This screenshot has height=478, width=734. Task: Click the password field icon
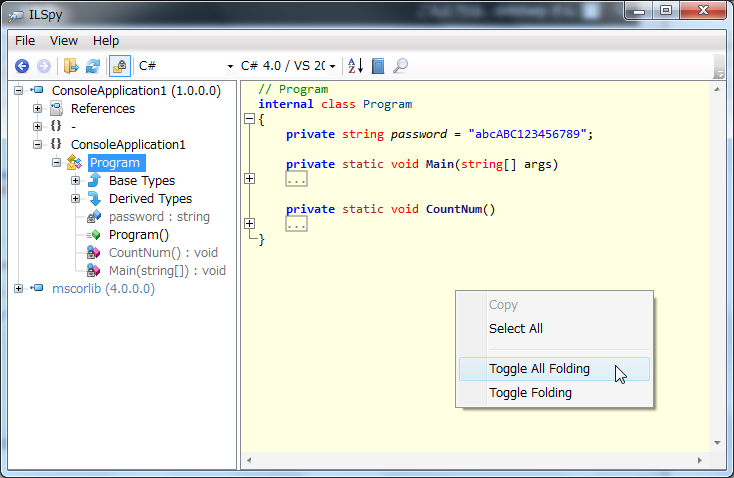click(94, 216)
